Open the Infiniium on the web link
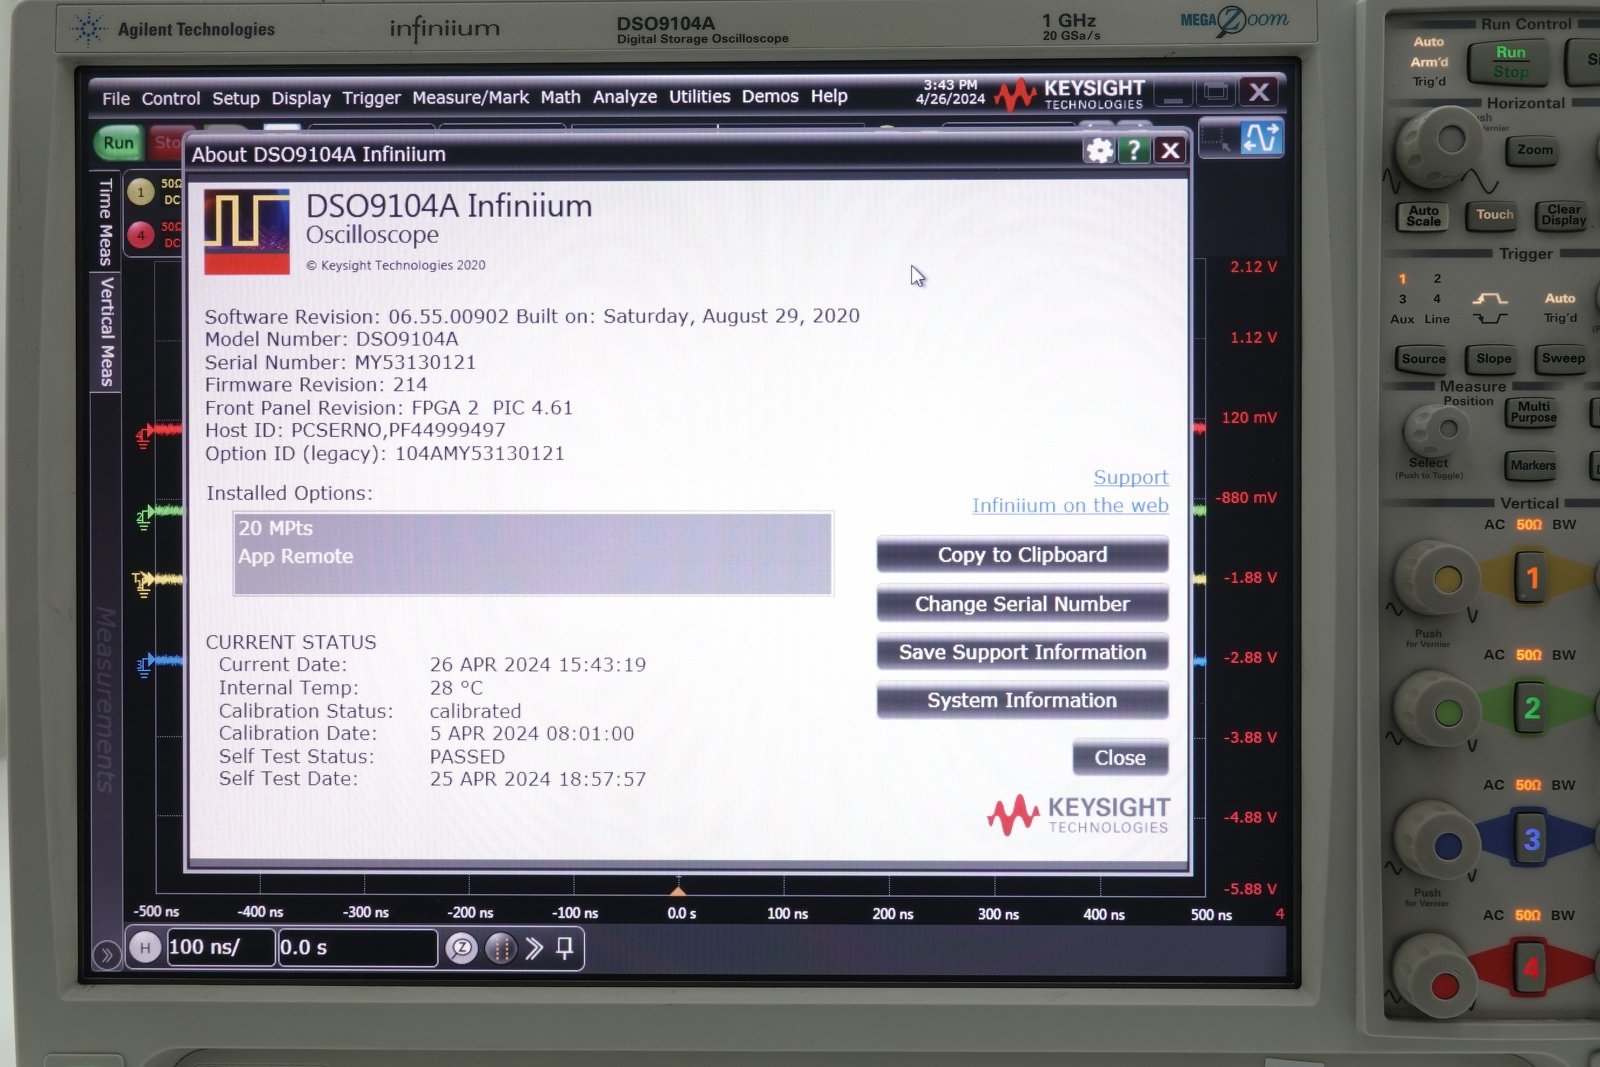The width and height of the screenshot is (1600, 1067). click(x=1070, y=506)
